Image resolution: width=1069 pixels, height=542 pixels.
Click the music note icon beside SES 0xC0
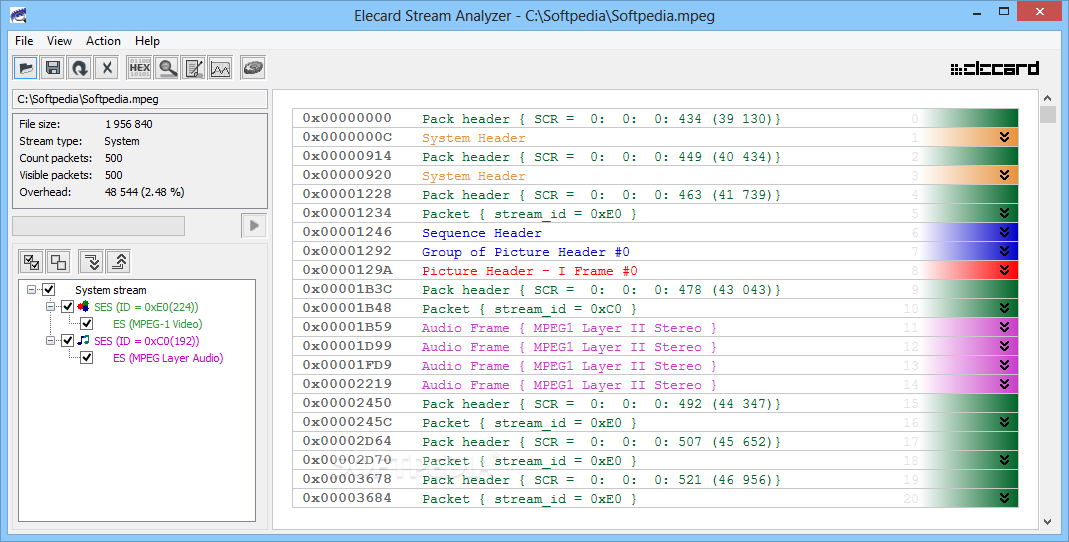(x=84, y=340)
